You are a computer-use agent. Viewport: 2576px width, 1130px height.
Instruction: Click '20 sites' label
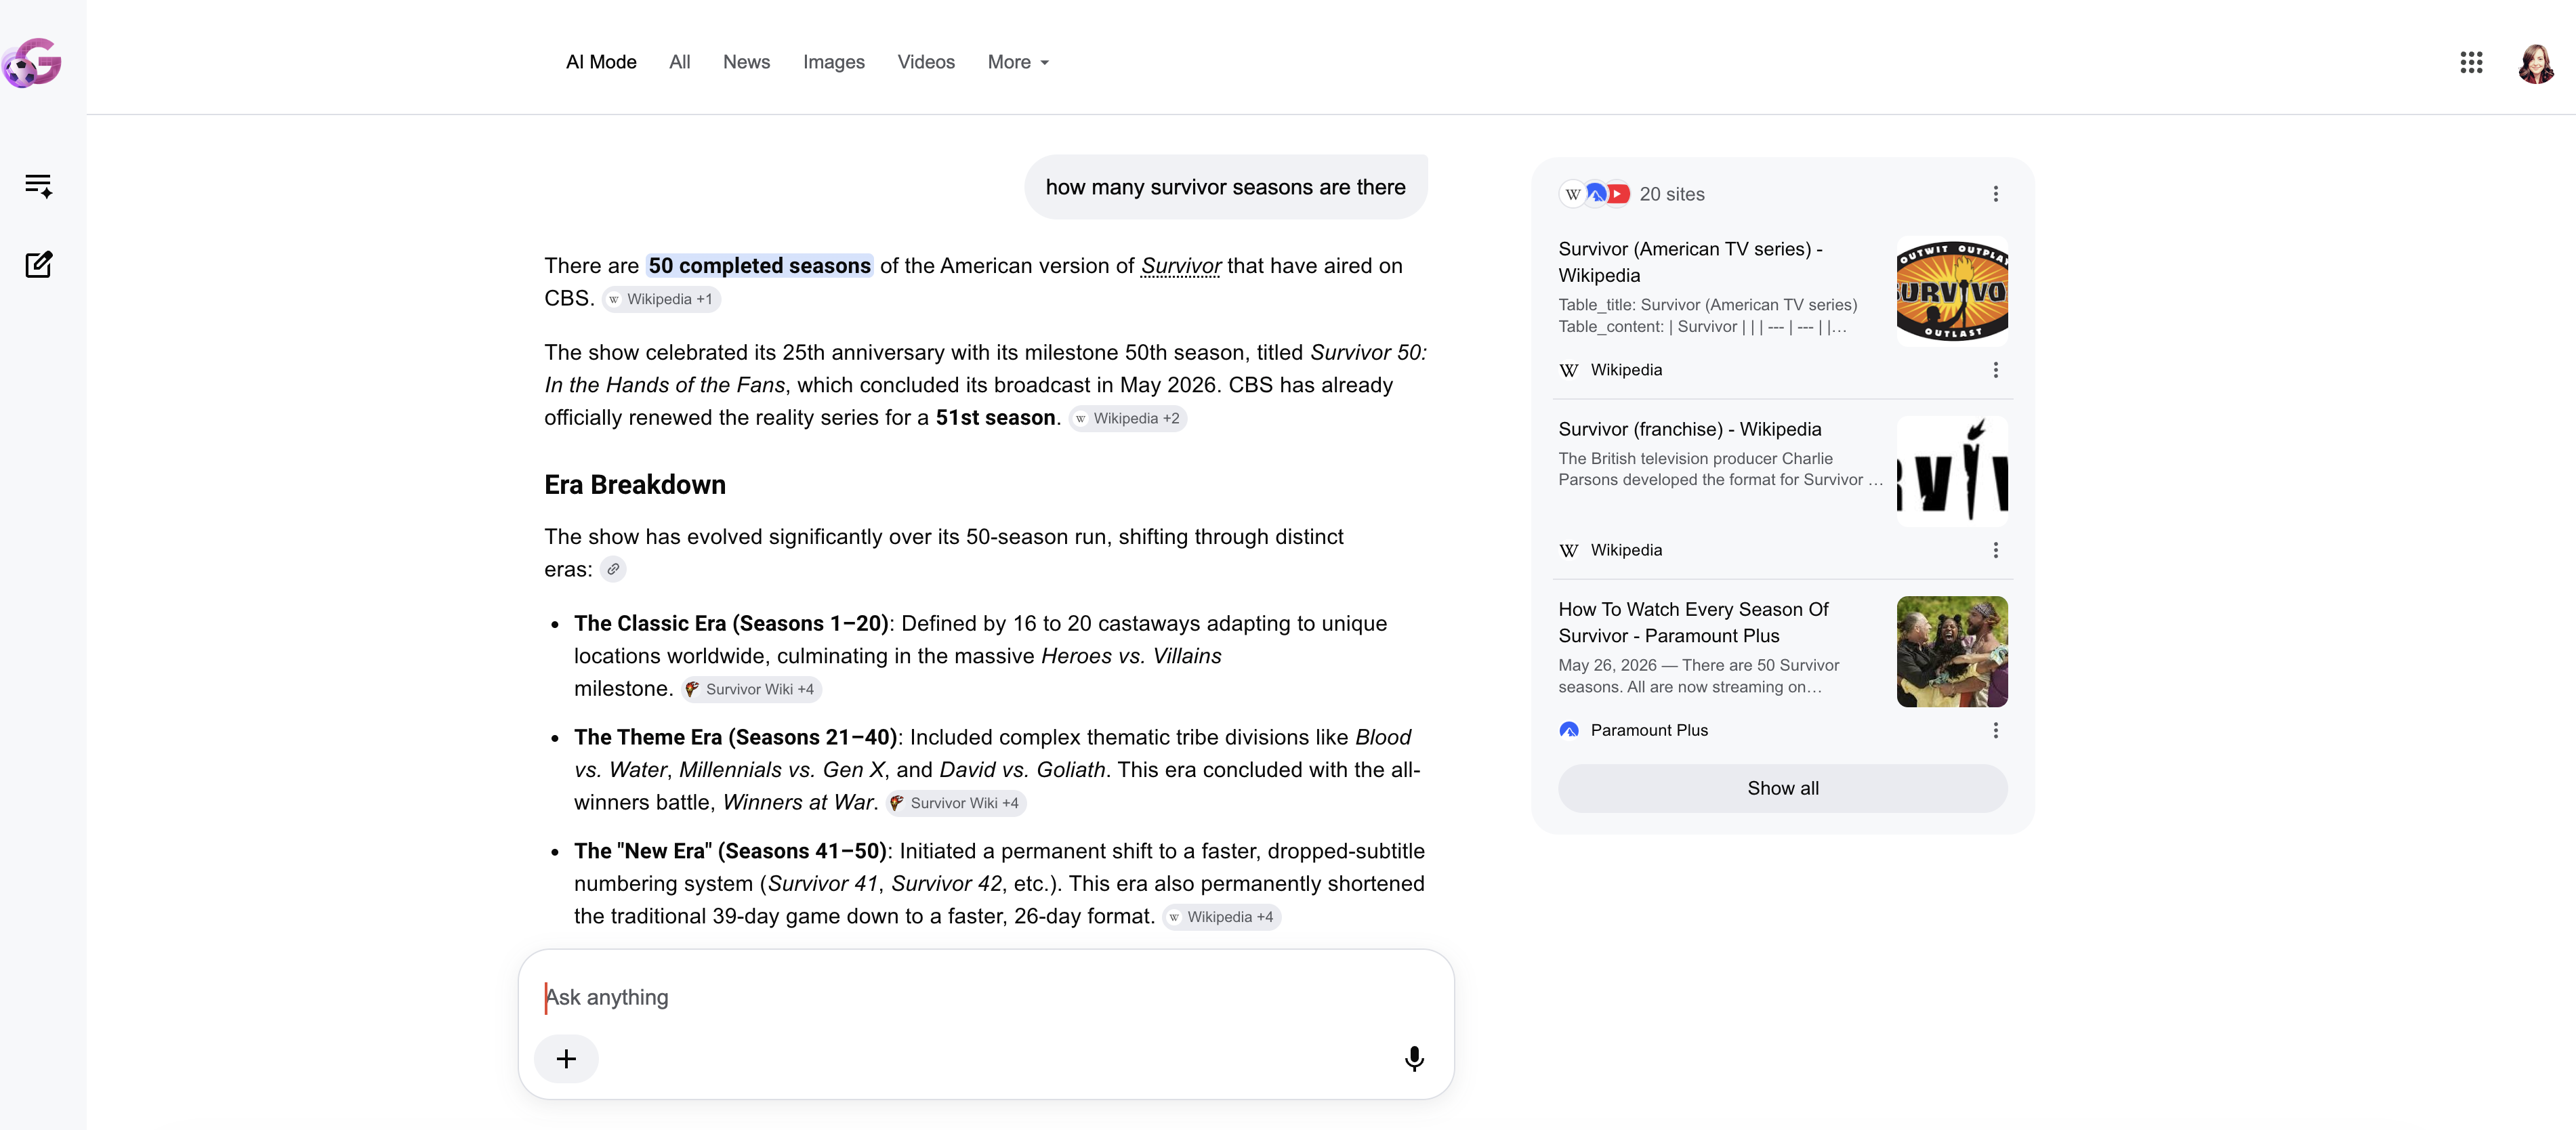1672,194
